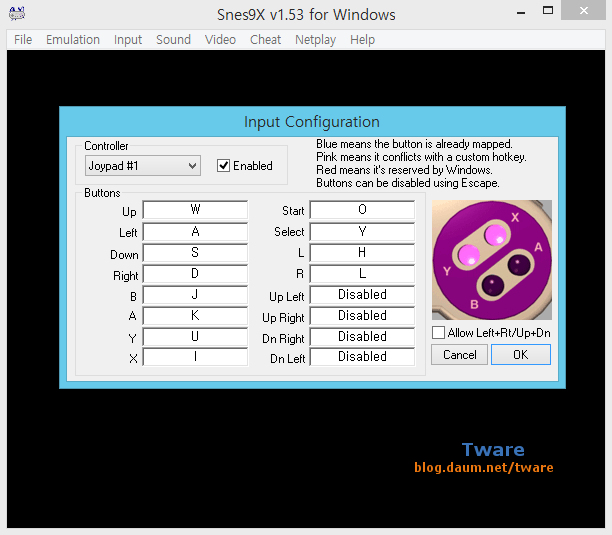Confirm with the OK button

(x=521, y=355)
